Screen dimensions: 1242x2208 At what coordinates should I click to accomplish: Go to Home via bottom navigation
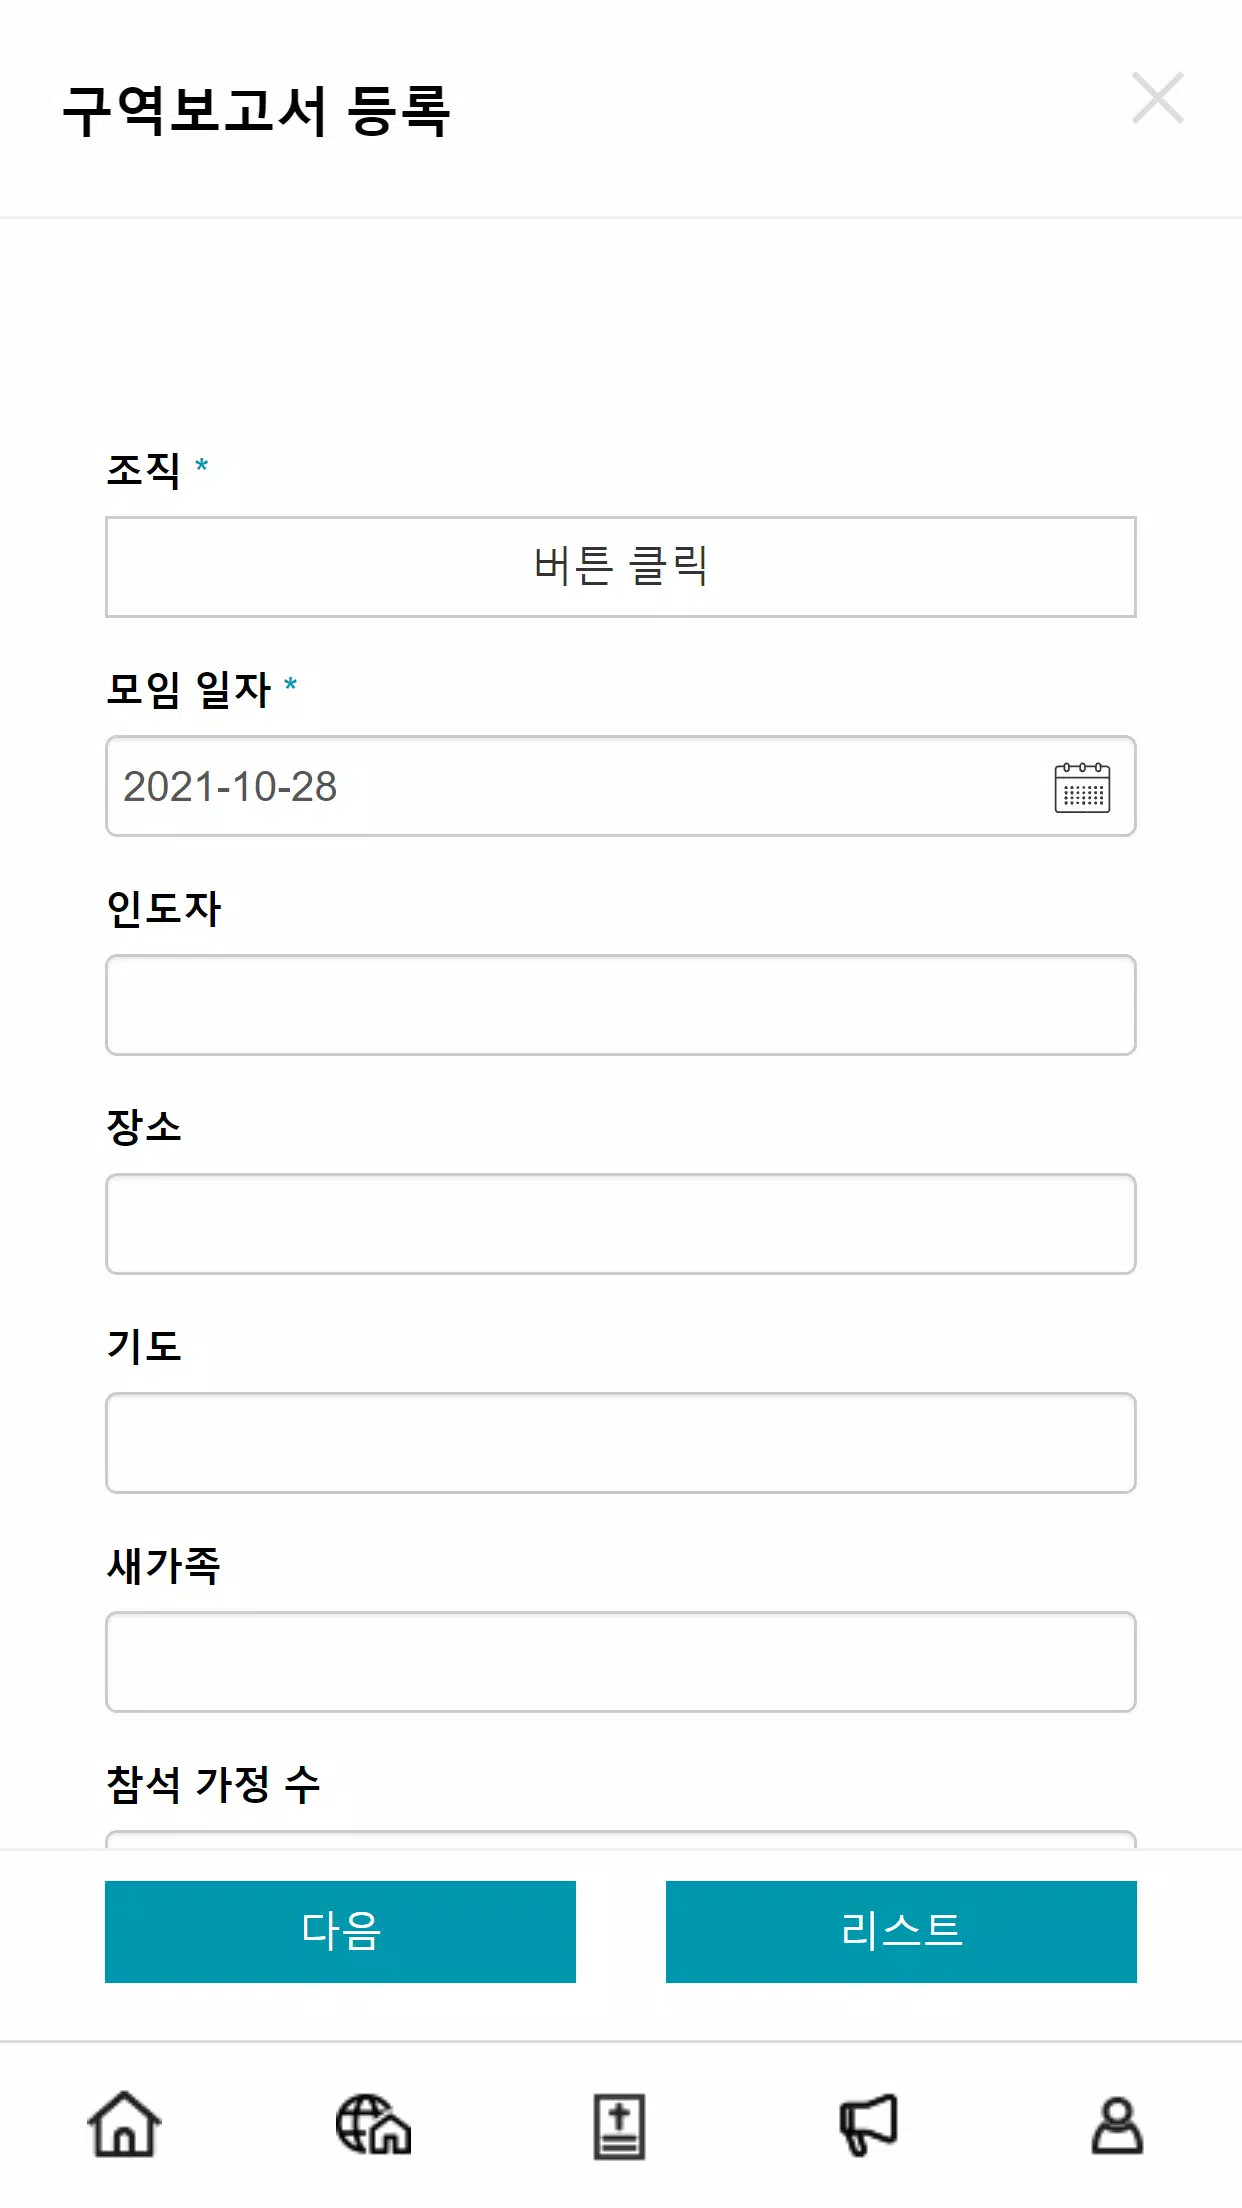(124, 2124)
